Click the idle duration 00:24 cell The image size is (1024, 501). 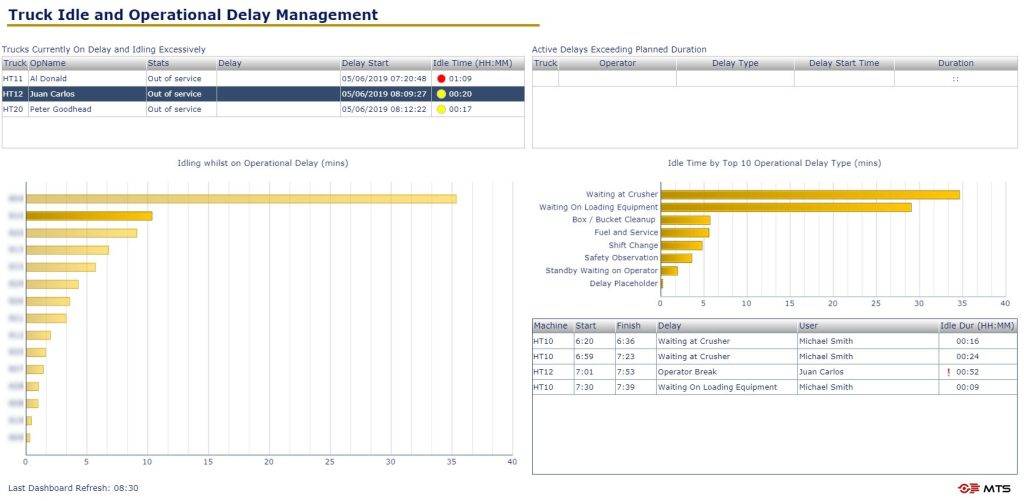click(x=978, y=357)
